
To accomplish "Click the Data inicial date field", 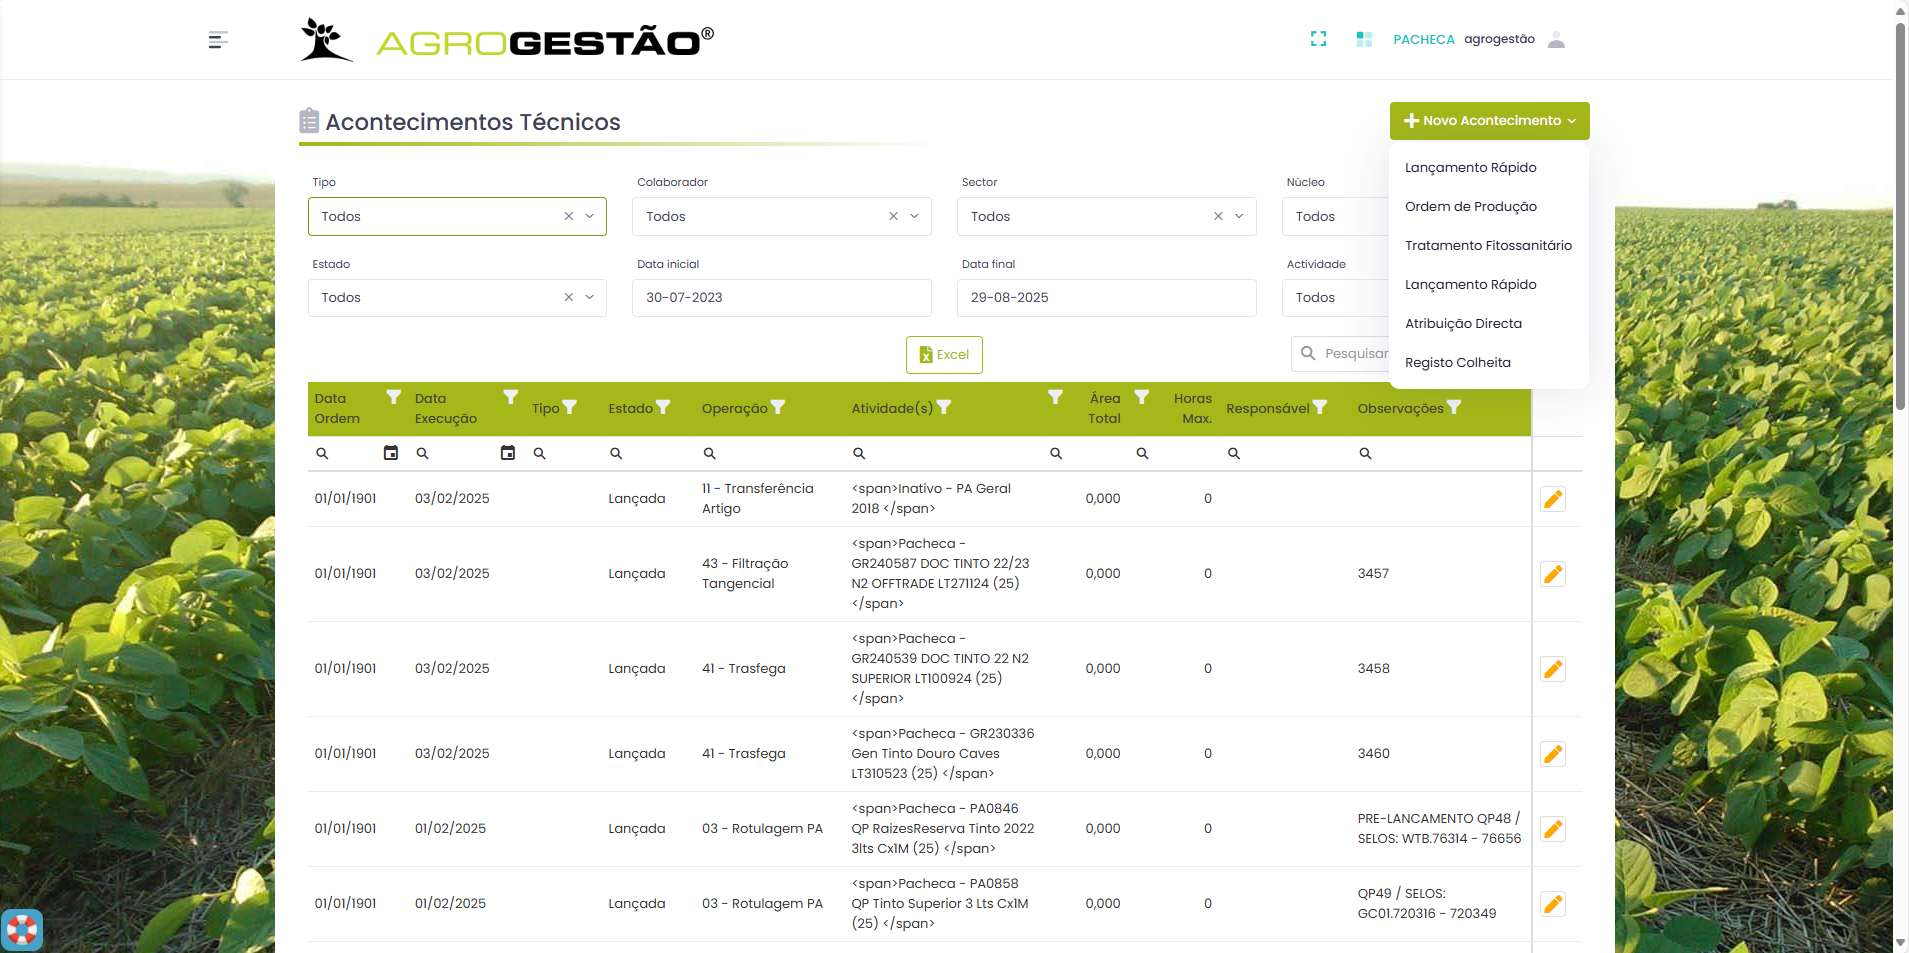I will (x=781, y=298).
